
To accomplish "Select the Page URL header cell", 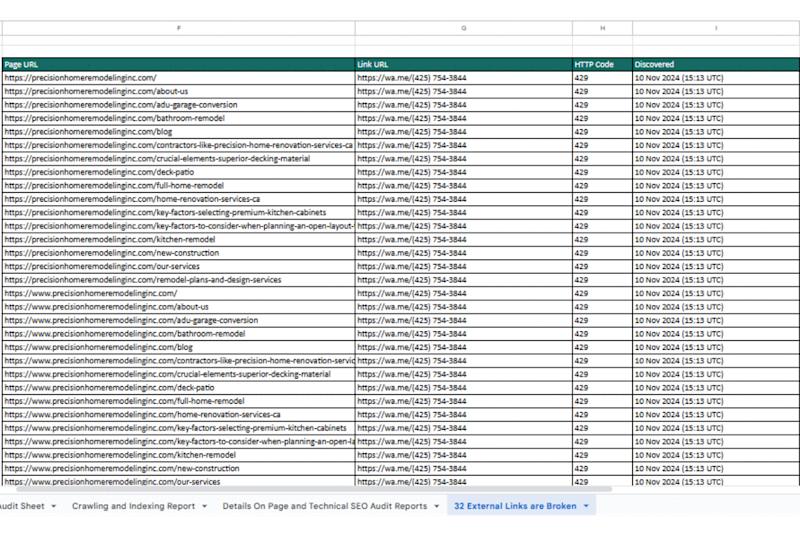I will [x=179, y=64].
